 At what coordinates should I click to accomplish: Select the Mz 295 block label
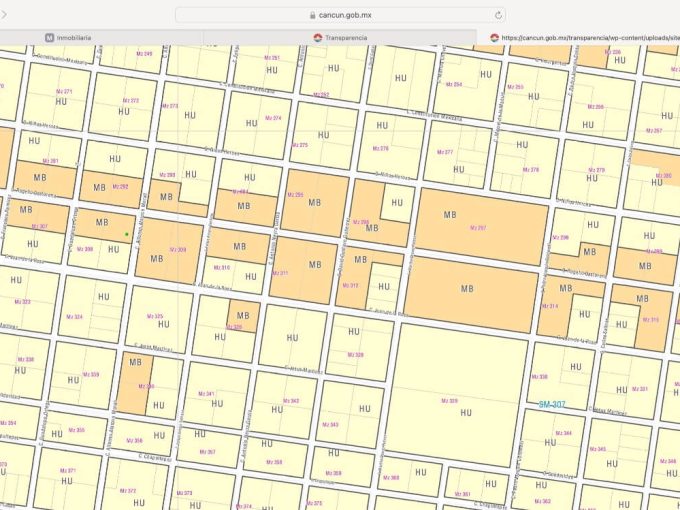coord(295,195)
